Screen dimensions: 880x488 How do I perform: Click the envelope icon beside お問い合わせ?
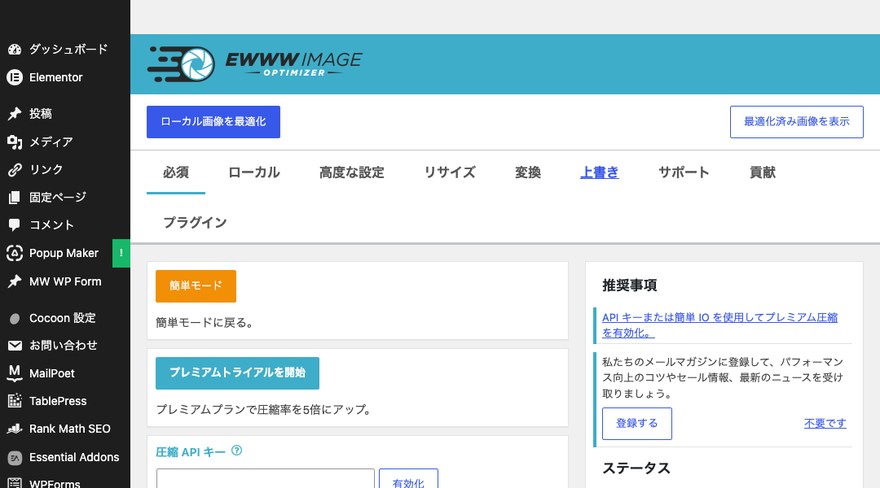[15, 346]
